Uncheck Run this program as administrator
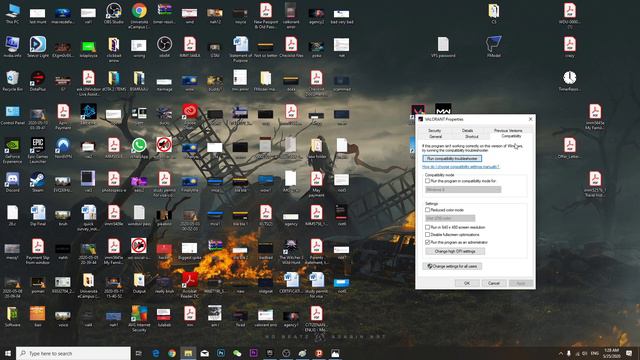The width and height of the screenshot is (640, 360). click(428, 242)
